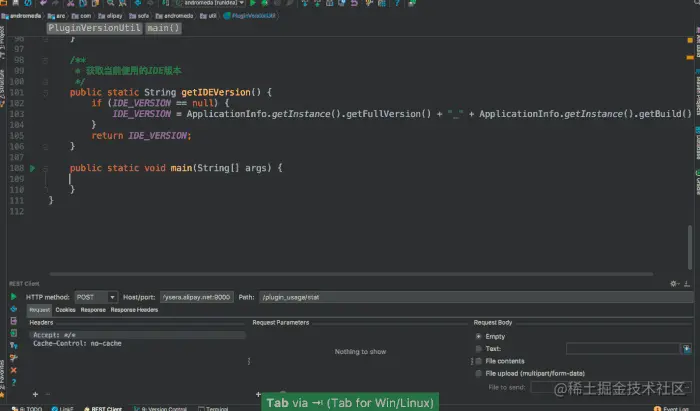Screen dimensions: 700x411
Task: Click the plus button to add a header
Action: point(35,394)
